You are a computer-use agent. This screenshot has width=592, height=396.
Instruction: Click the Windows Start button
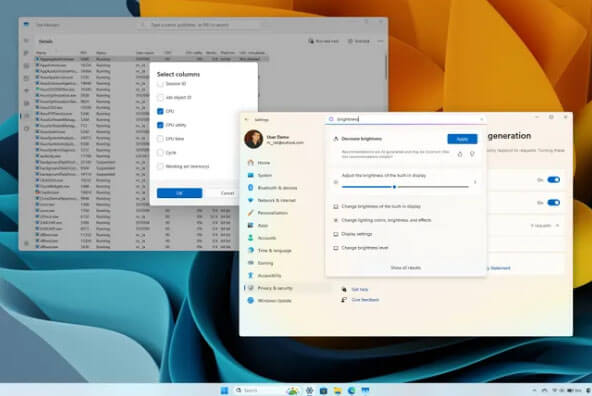pos(224,390)
